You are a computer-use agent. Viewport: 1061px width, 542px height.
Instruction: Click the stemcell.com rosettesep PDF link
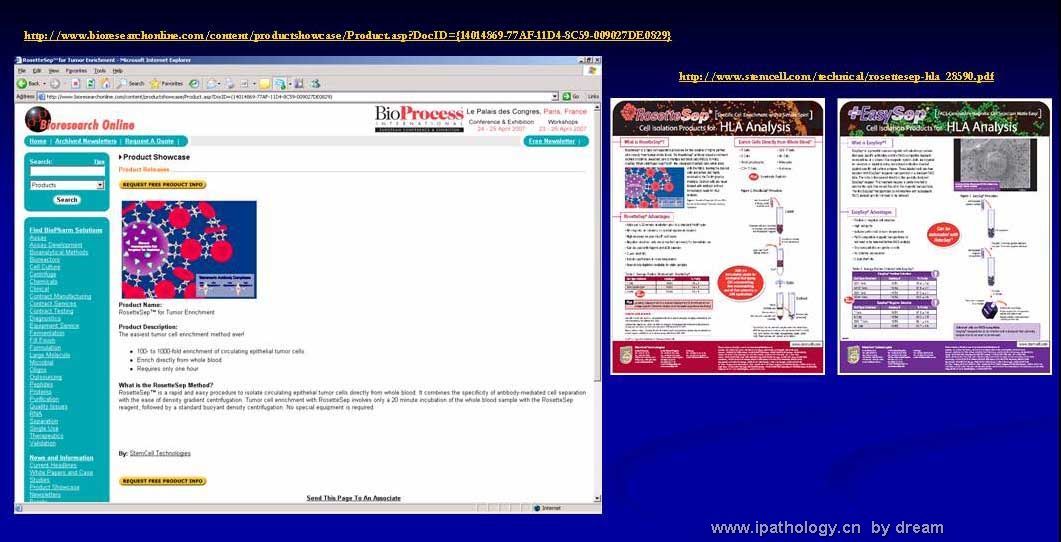pyautogui.click(x=836, y=76)
